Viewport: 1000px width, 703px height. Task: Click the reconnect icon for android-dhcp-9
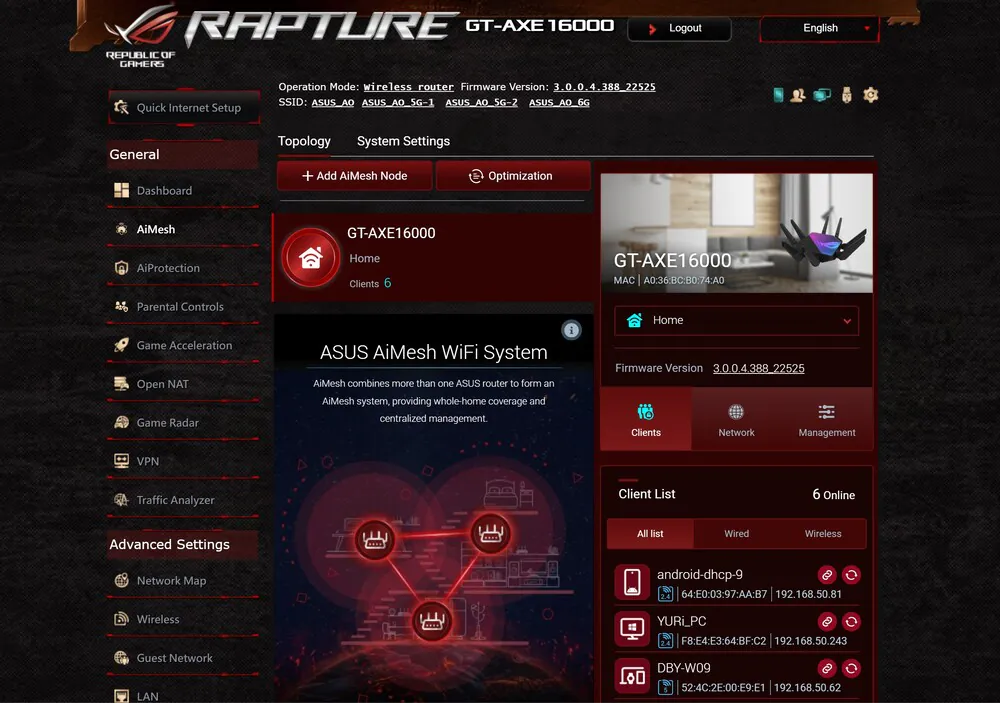click(x=851, y=575)
